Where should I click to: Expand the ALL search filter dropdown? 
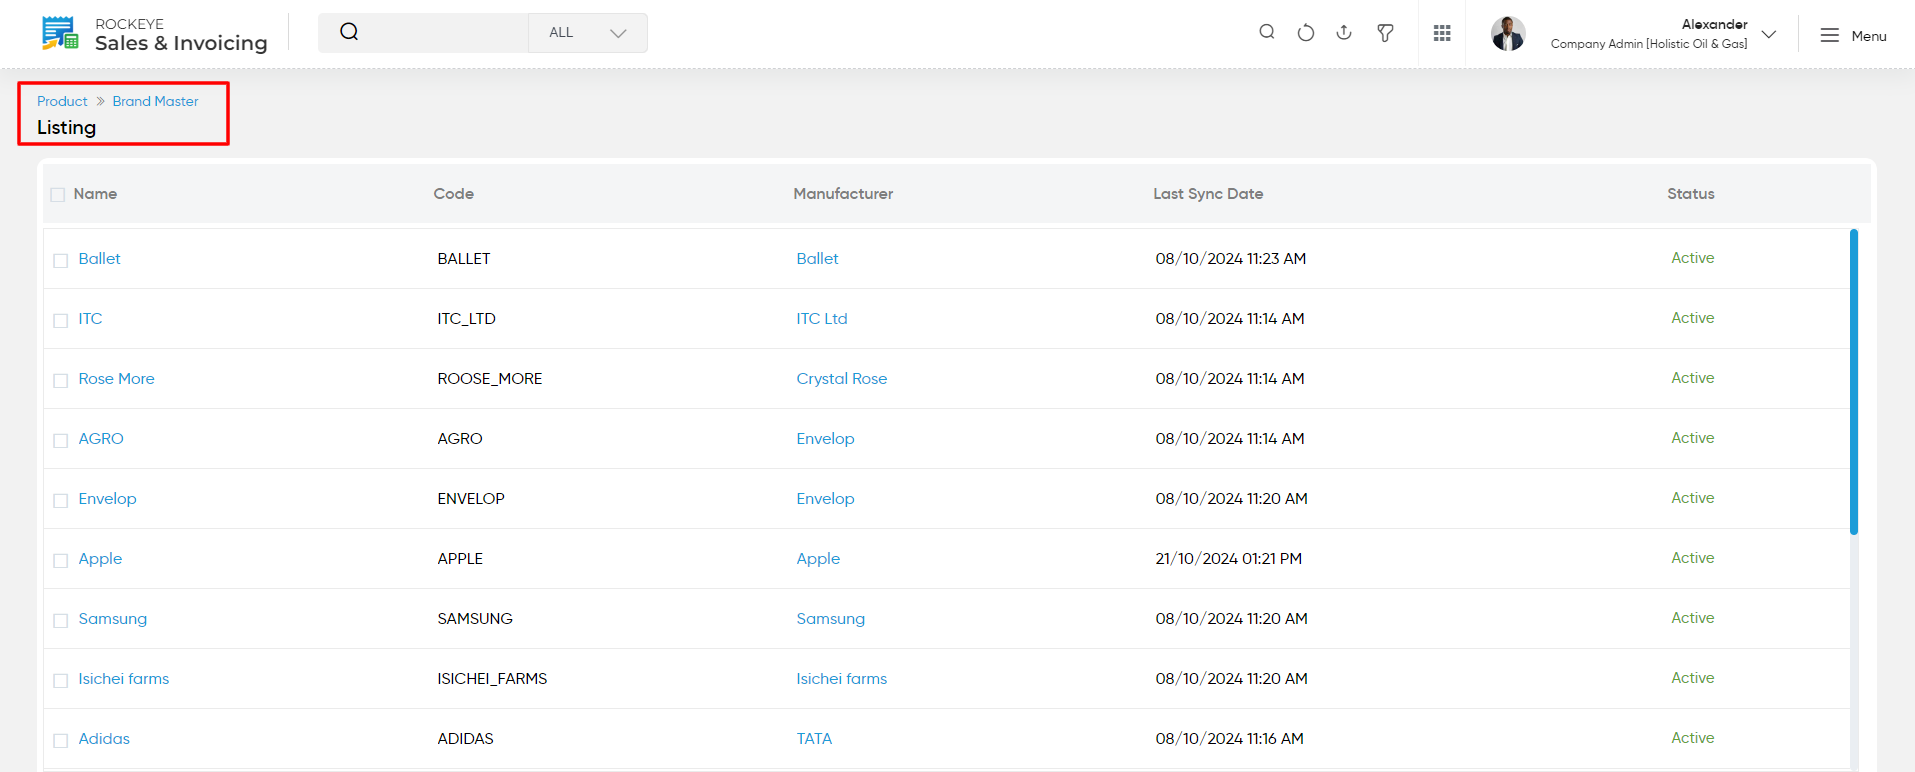point(588,33)
